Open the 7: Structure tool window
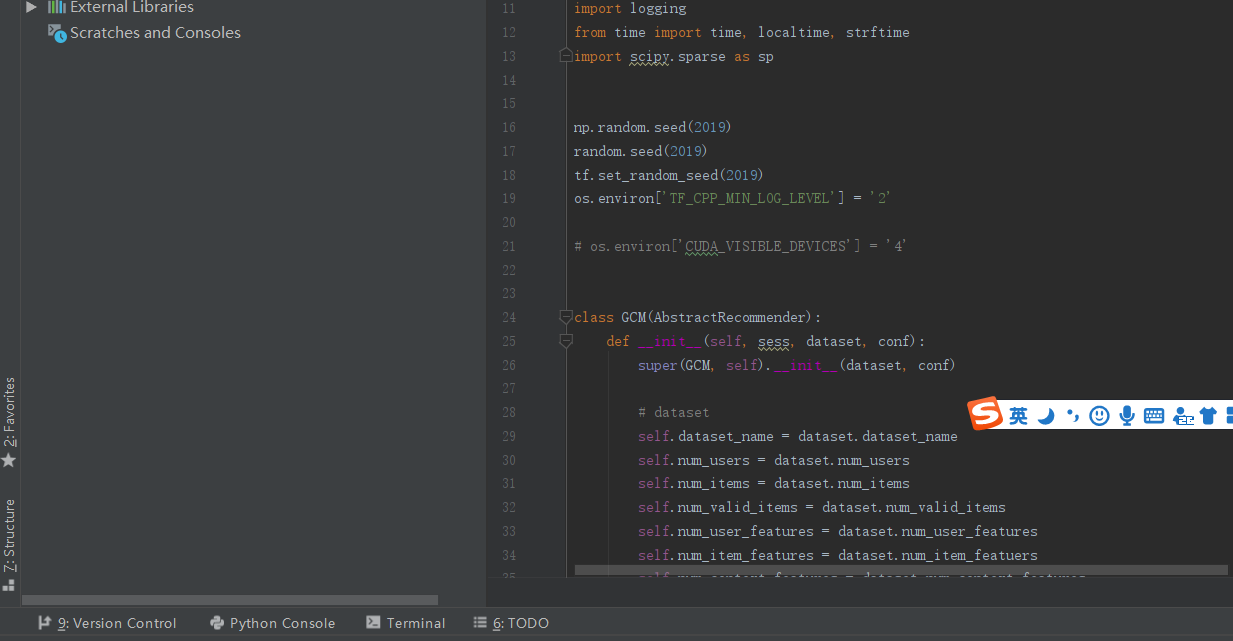1233x641 pixels. 10,535
